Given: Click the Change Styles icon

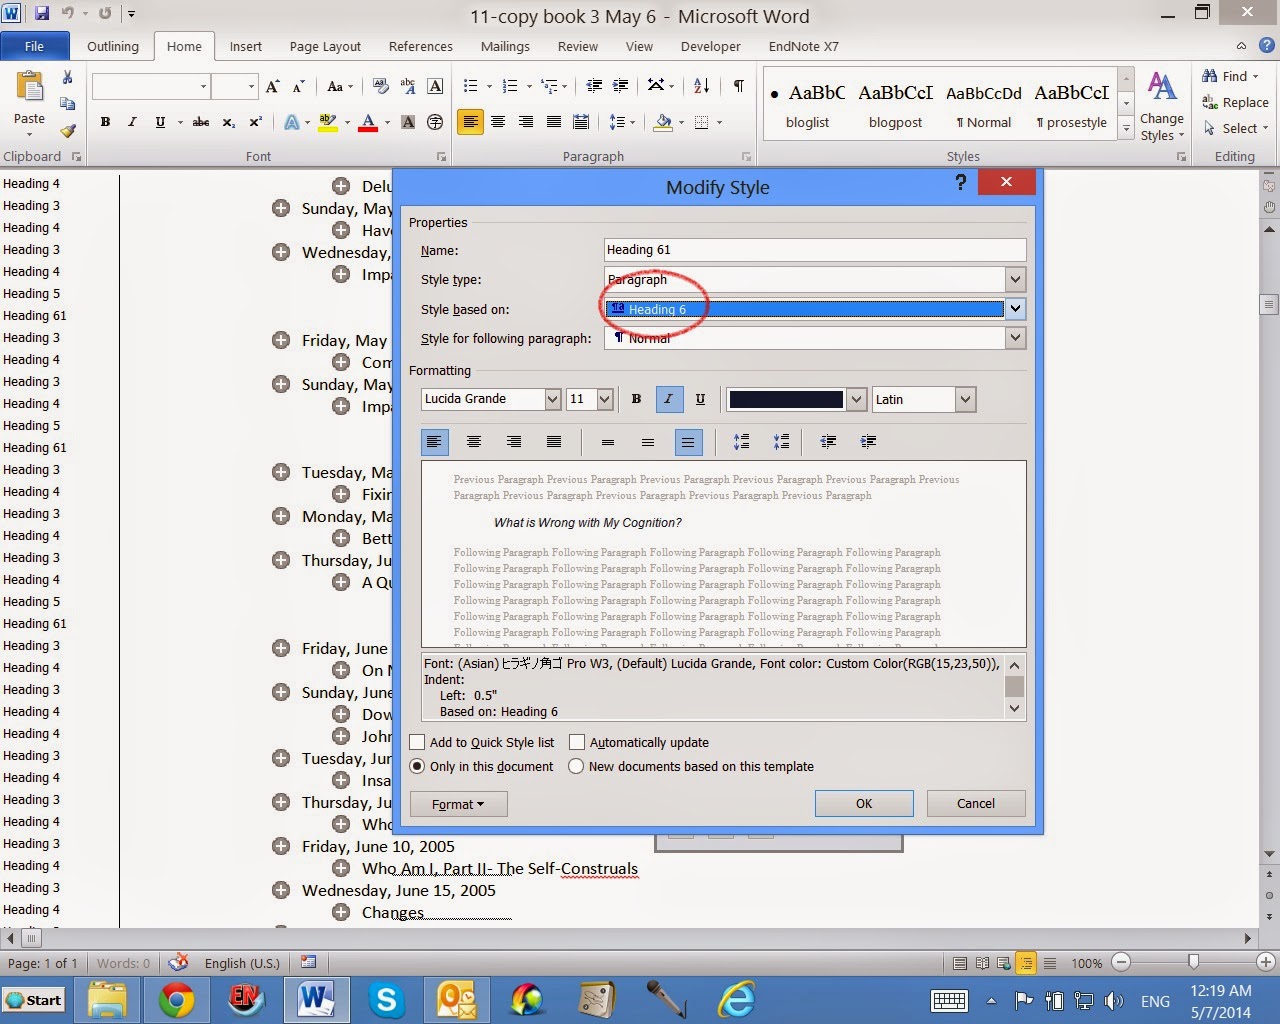Looking at the screenshot, I should [x=1162, y=106].
